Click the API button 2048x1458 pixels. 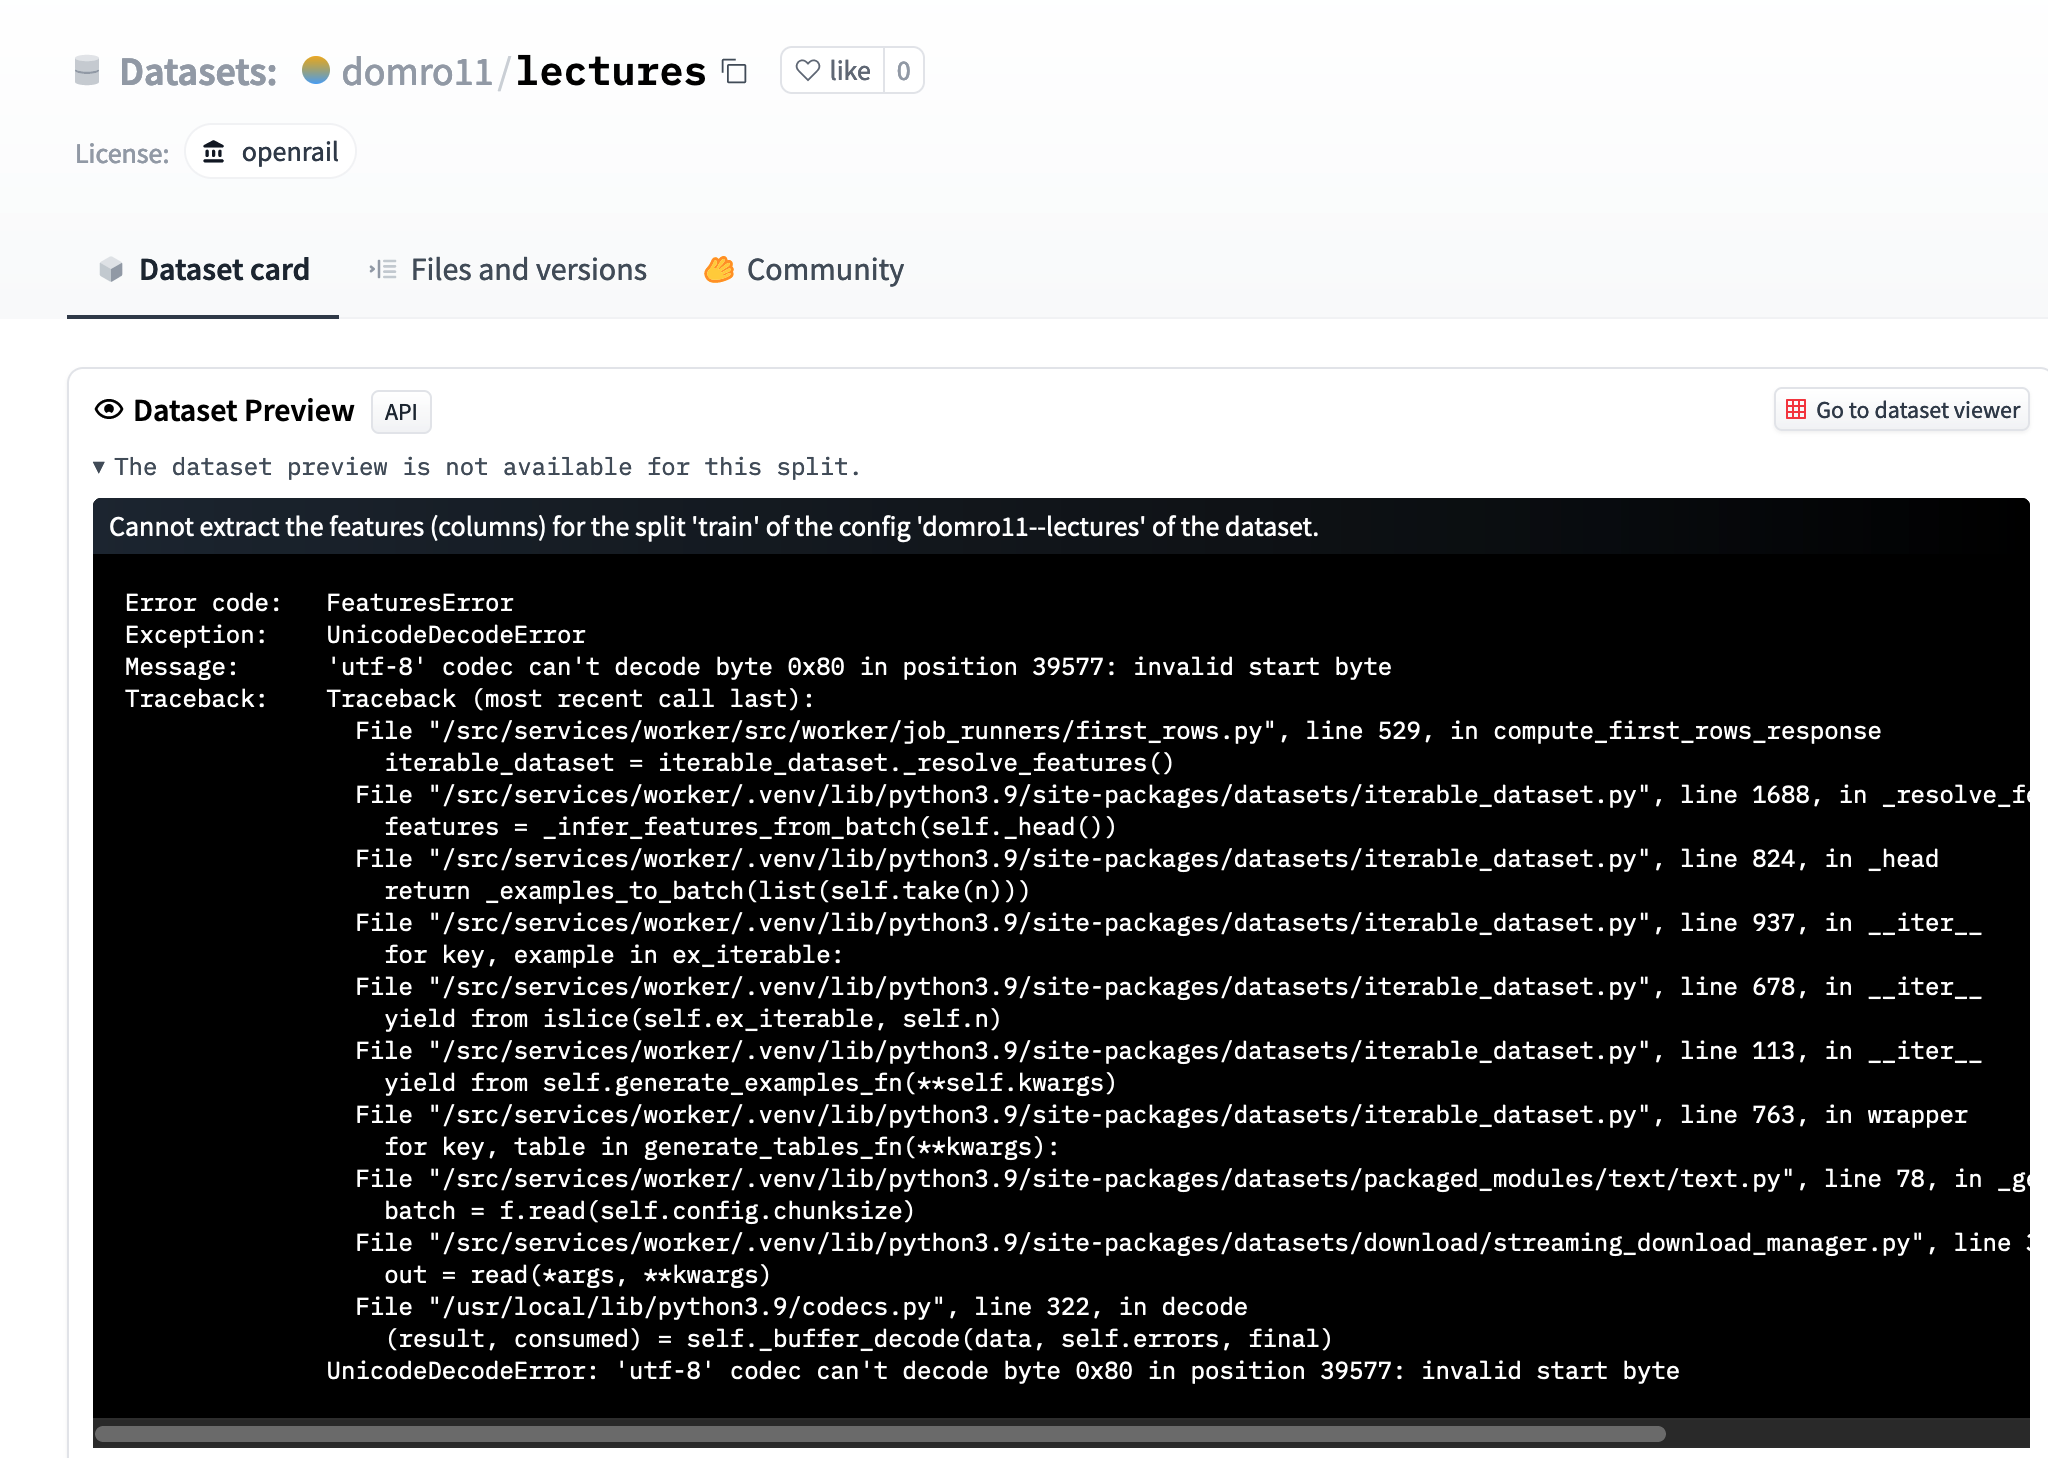click(x=400, y=411)
